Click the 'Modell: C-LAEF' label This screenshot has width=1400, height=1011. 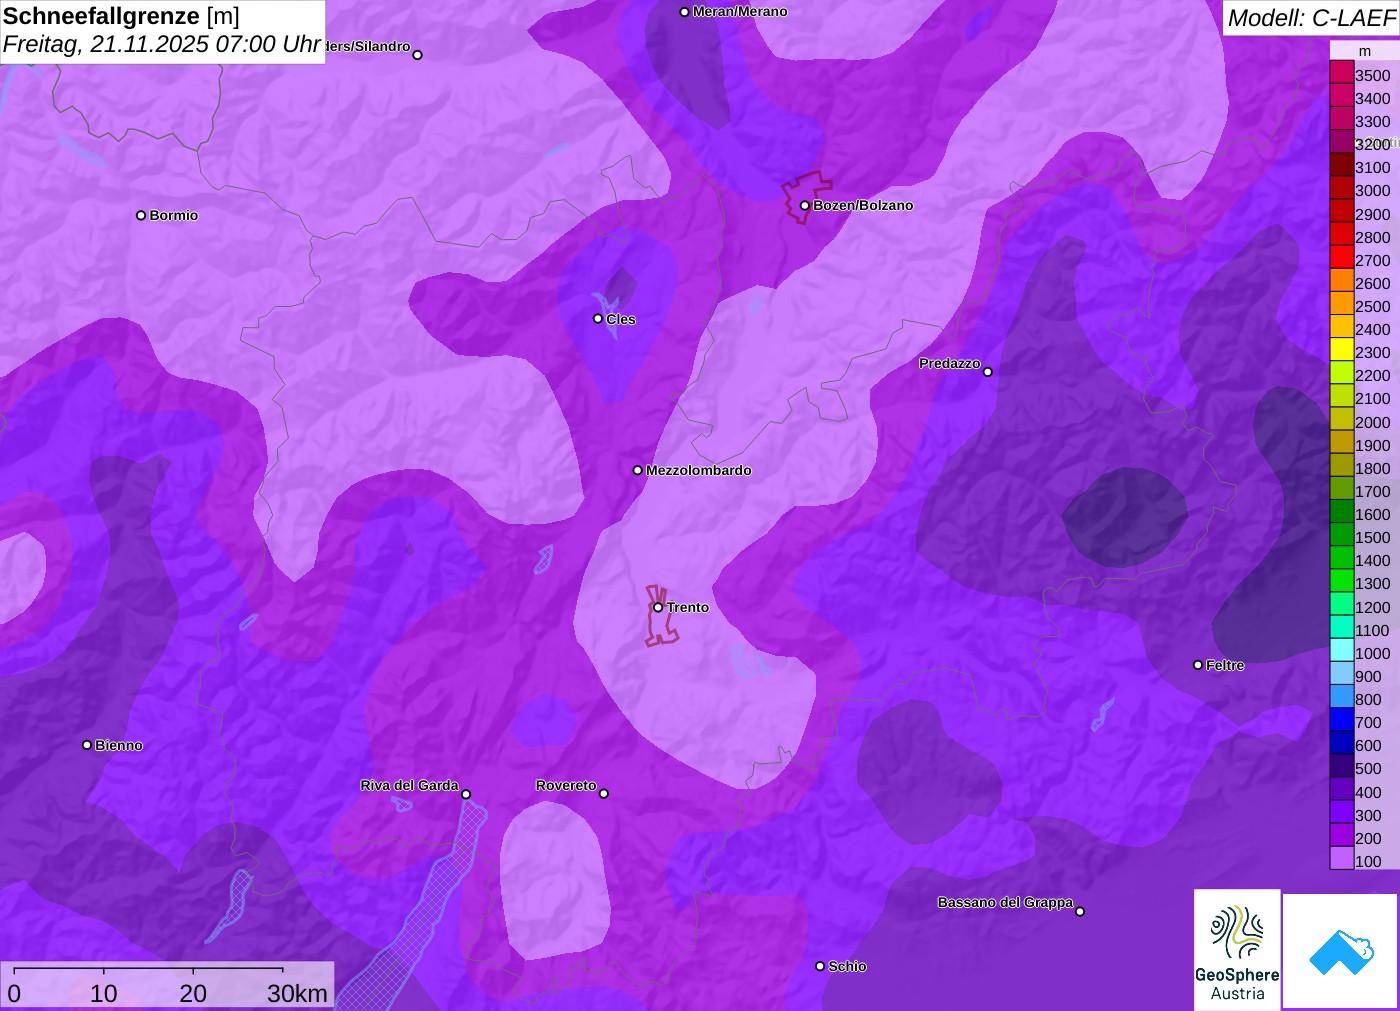[1311, 18]
